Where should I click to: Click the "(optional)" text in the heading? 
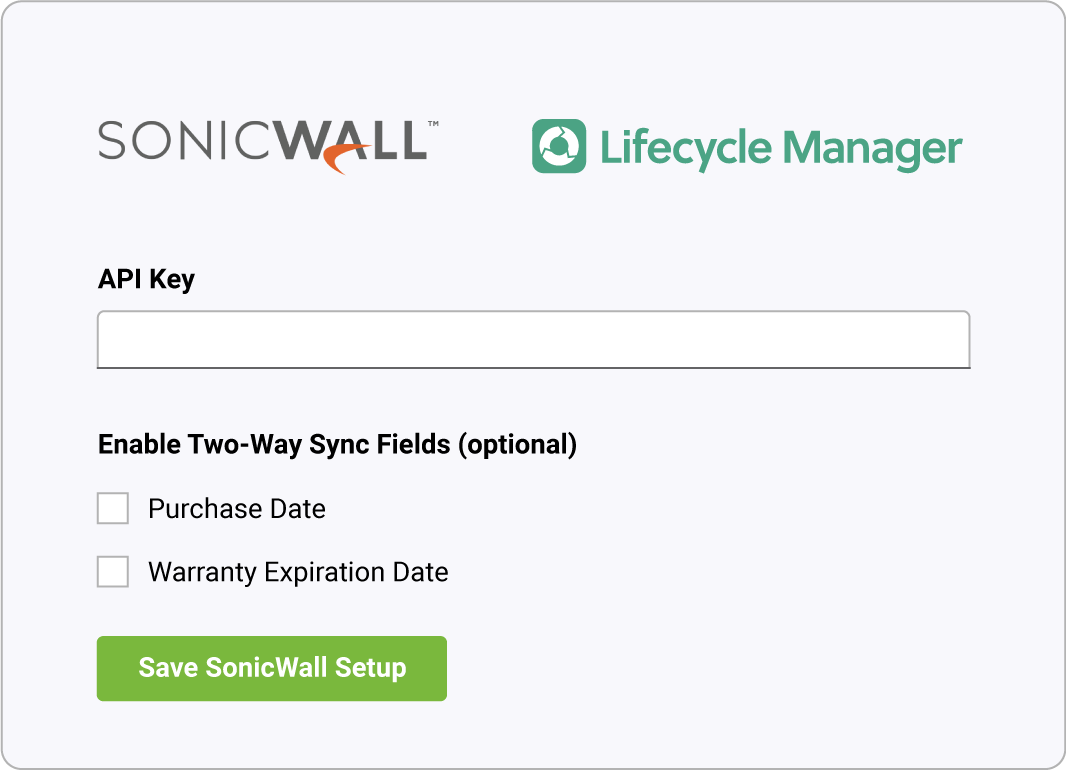(517, 444)
